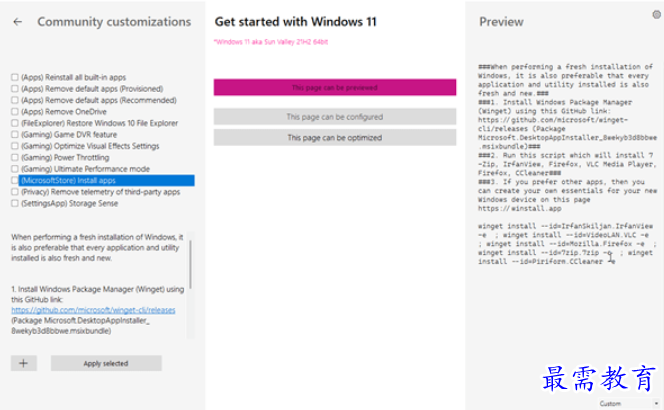This screenshot has width=664, height=410.
Task: Click the winget install script text in Preview
Action: [x=567, y=244]
